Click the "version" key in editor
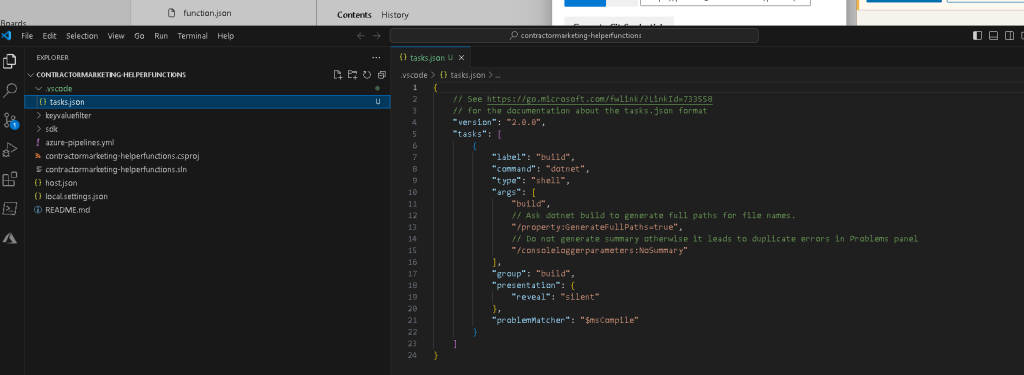 (x=475, y=122)
